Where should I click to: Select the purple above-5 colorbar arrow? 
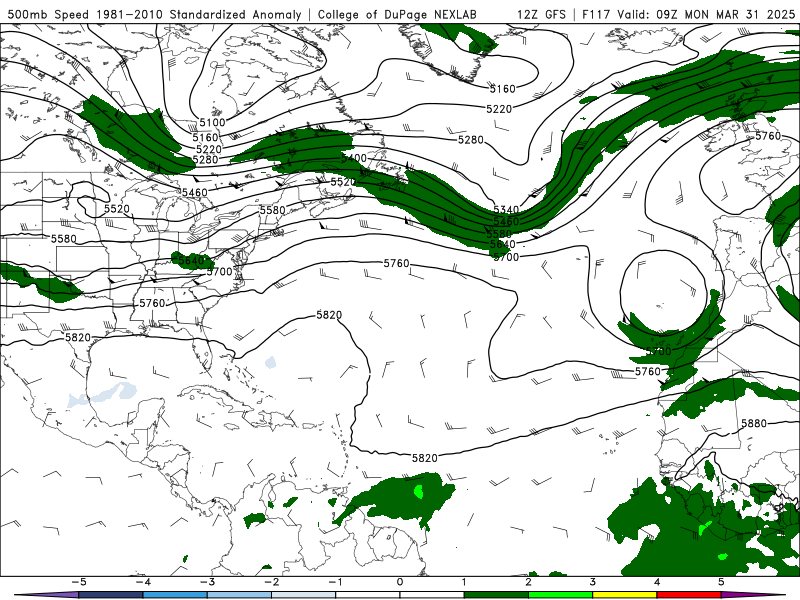click(754, 595)
